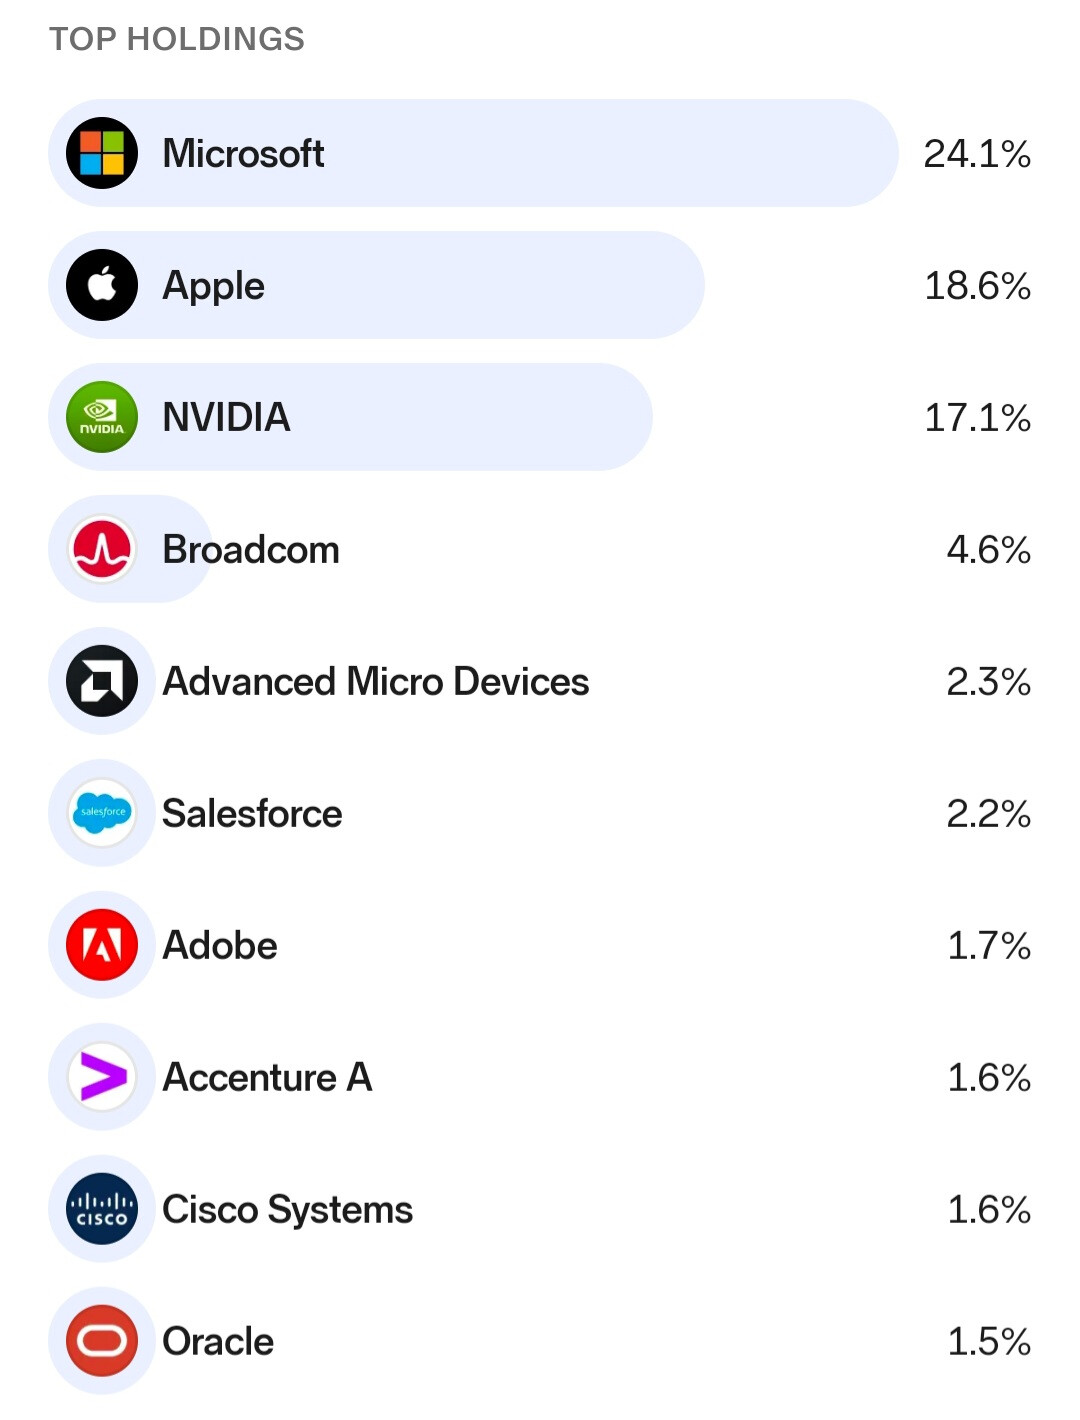
Task: Click the Cisco Systems logo icon
Action: 102,1209
